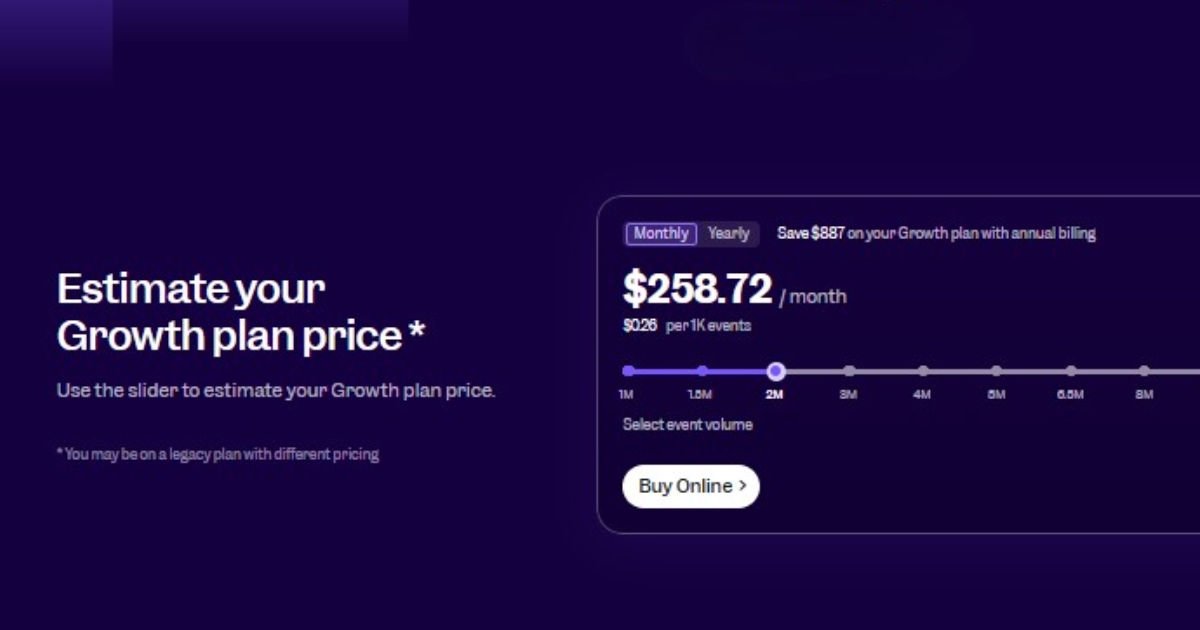
Task: Select the 1.5M event volume tick
Action: 701,370
